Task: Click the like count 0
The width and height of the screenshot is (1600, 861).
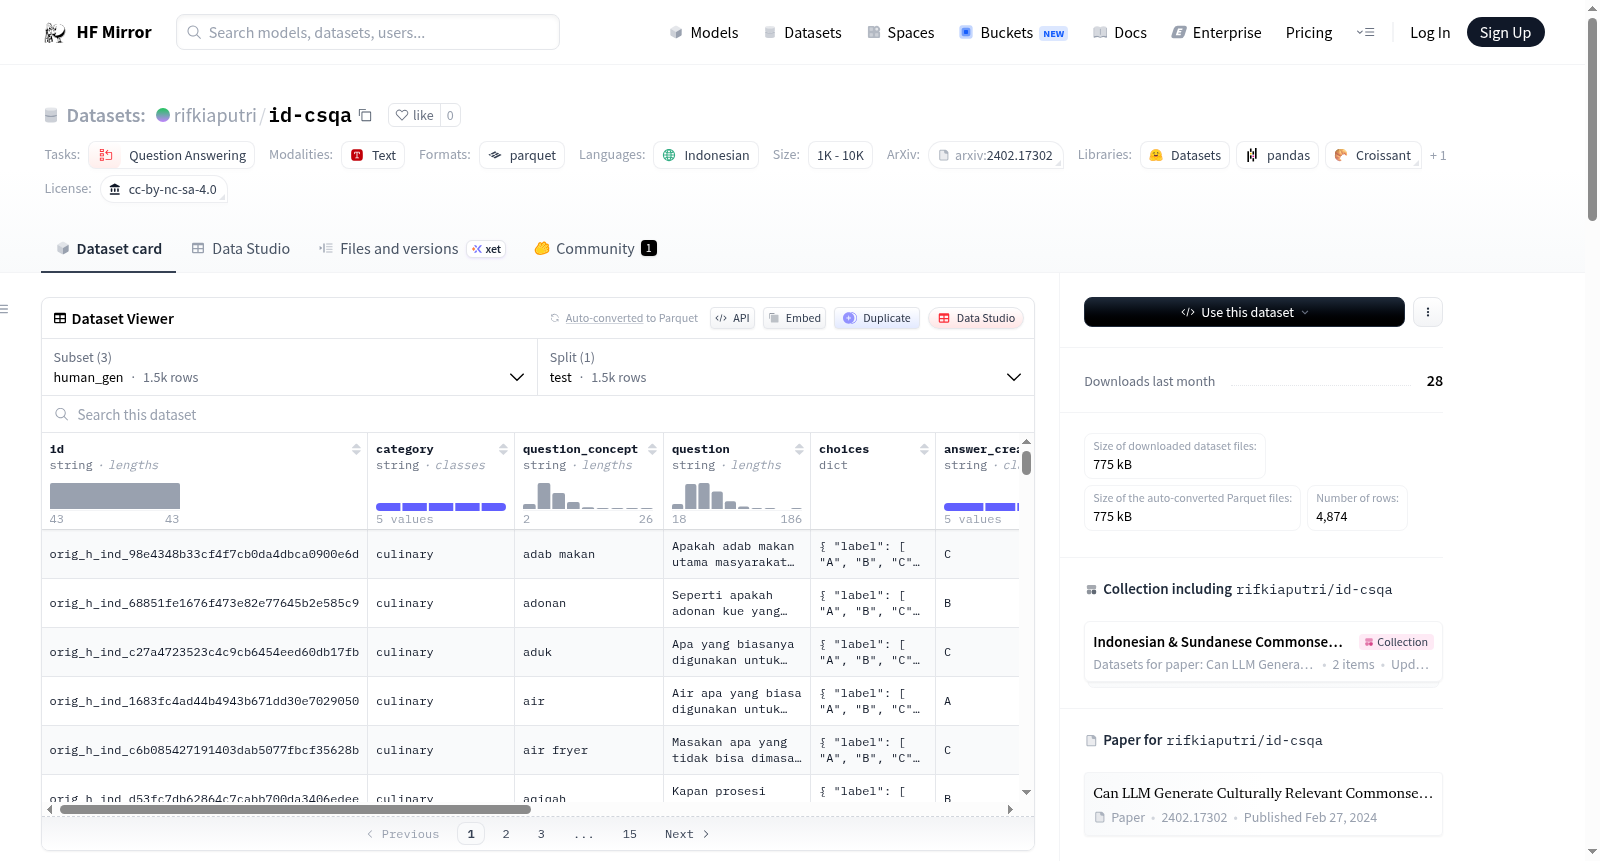Action: 450,115
